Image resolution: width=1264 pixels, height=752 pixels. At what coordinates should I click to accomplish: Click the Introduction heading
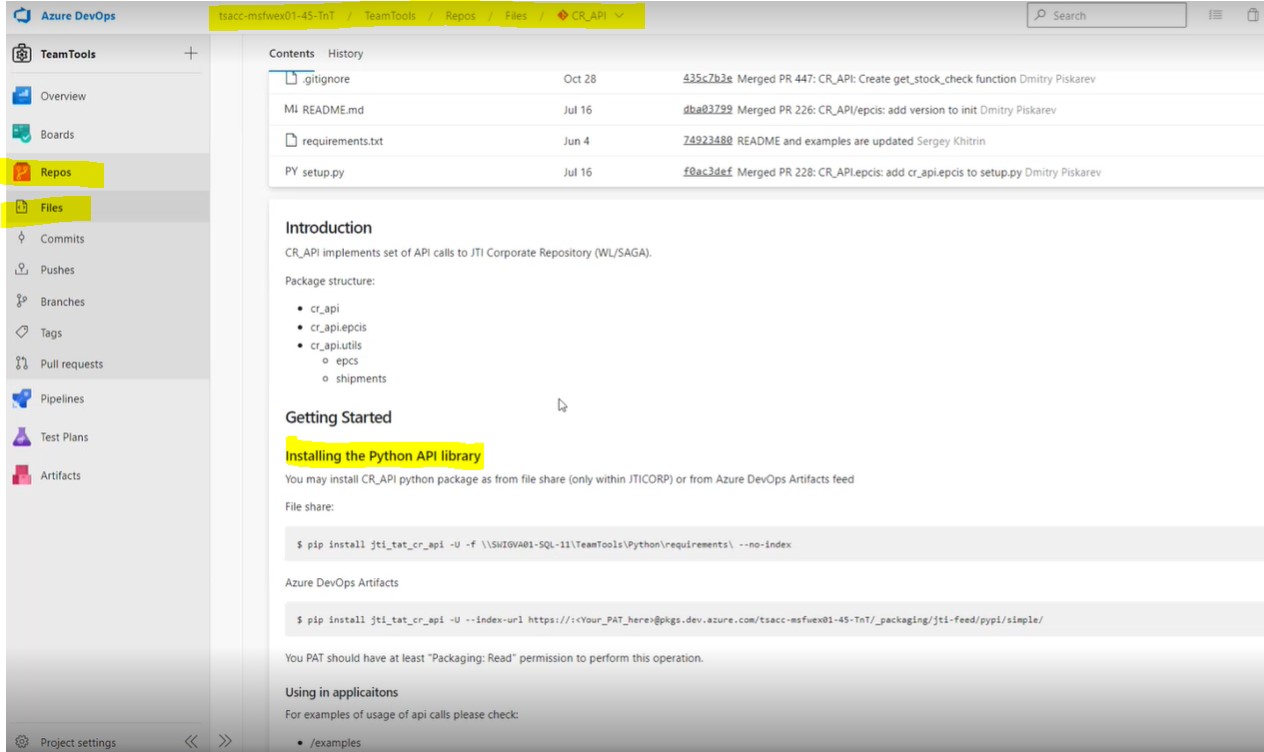pos(328,227)
